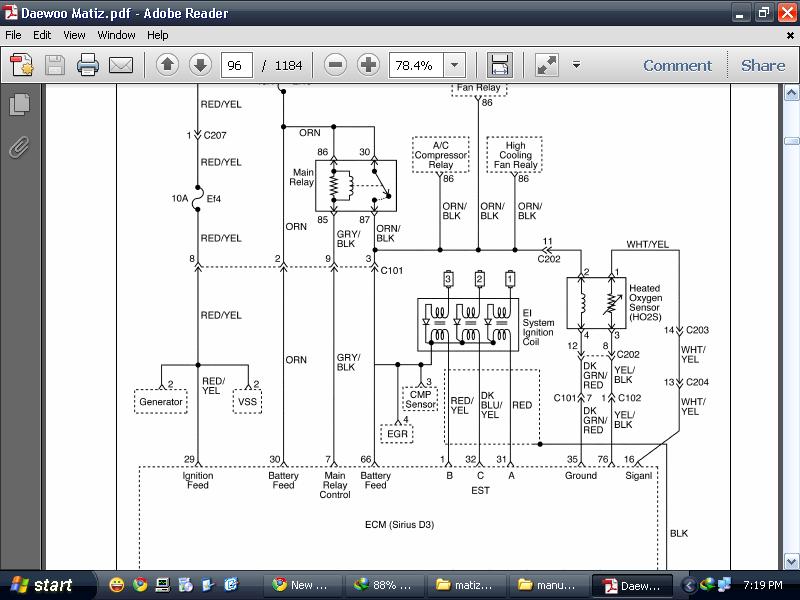Zoom in with the plus button
Screen dimensions: 800x600
pos(369,66)
